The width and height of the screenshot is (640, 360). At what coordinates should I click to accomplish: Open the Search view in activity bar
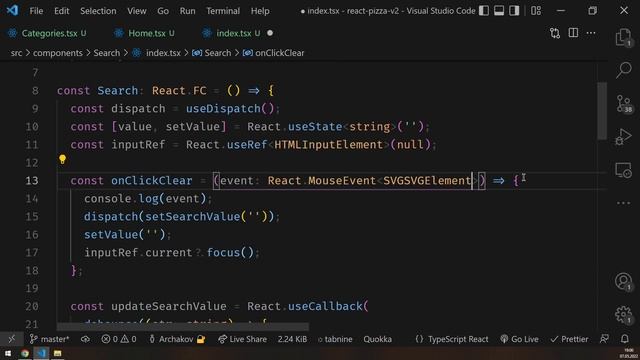point(623,70)
